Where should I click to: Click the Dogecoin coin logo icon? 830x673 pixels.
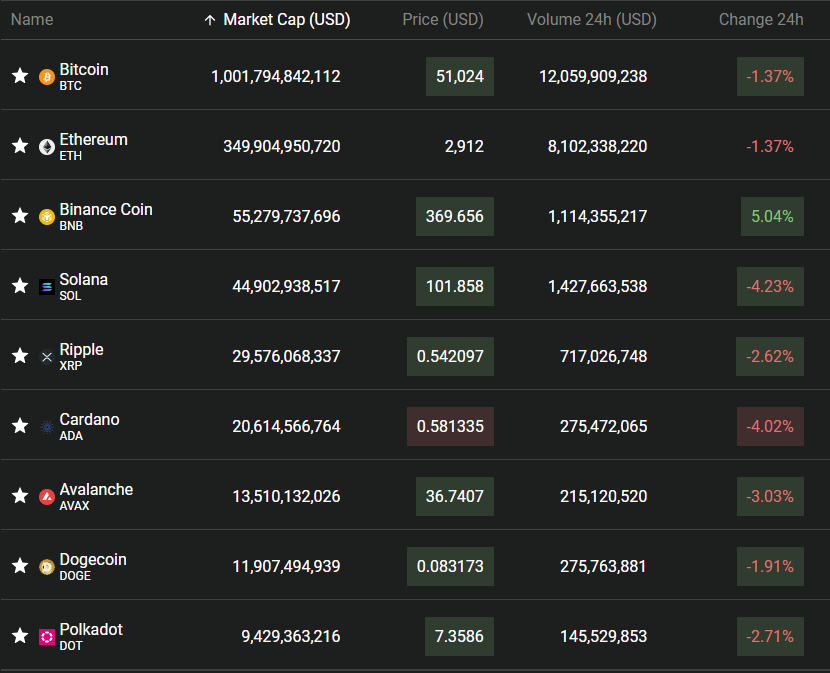[x=47, y=567]
